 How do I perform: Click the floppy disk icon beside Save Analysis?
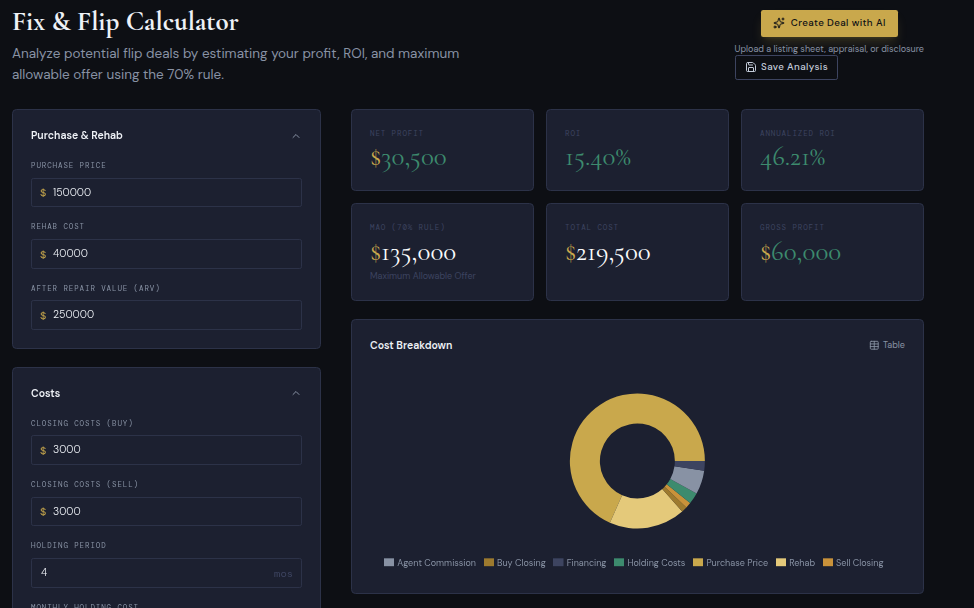pyautogui.click(x=750, y=67)
